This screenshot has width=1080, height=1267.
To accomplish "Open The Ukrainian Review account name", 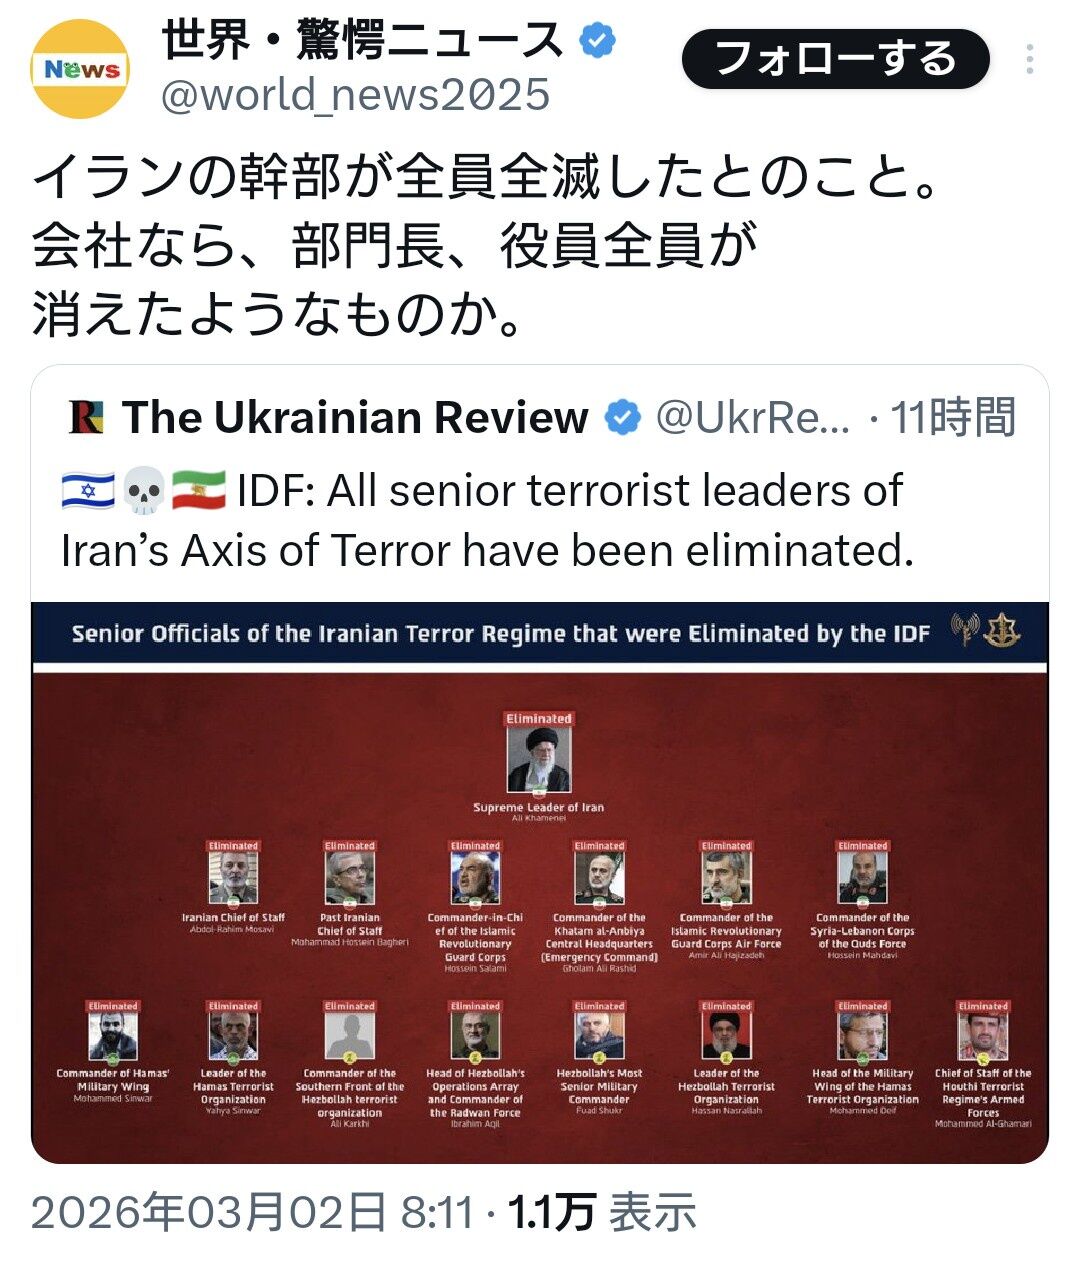I will [x=355, y=417].
